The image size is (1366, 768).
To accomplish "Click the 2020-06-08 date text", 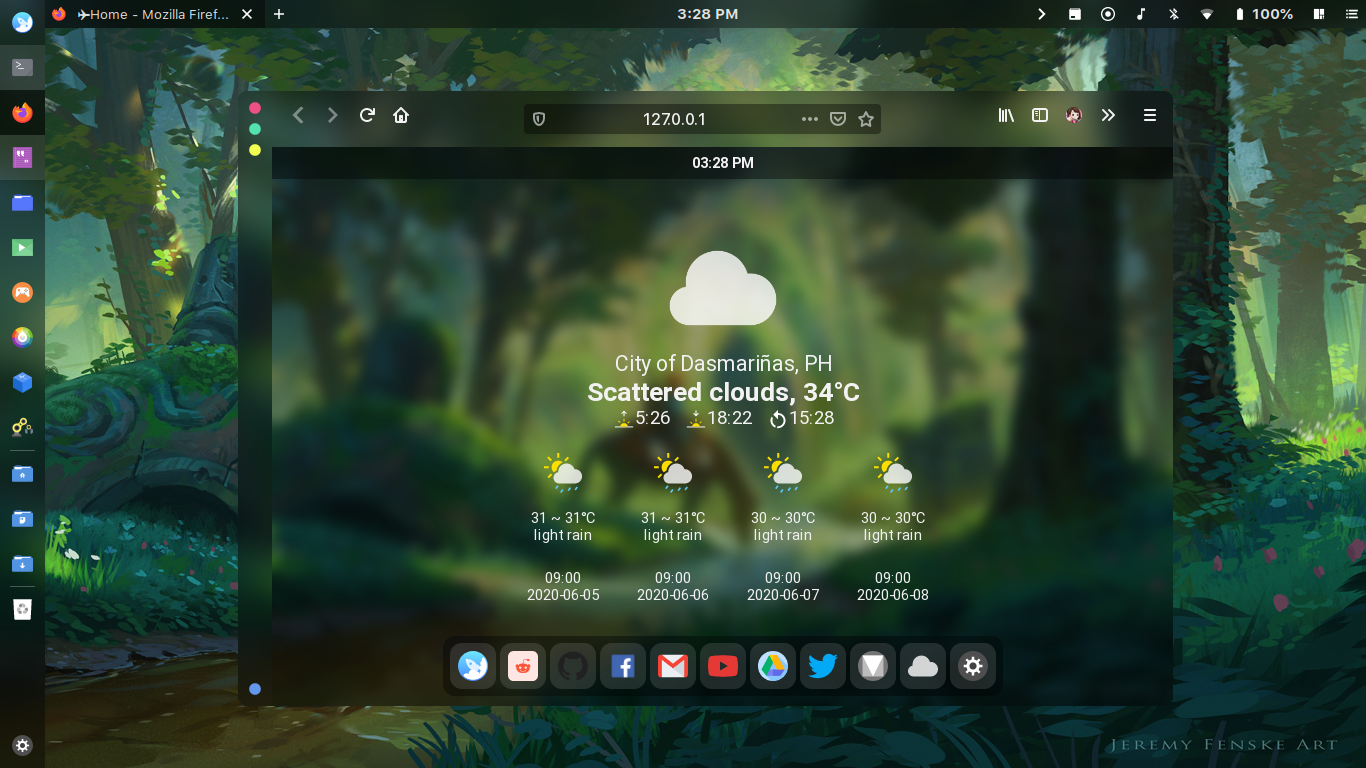I will pos(893,595).
